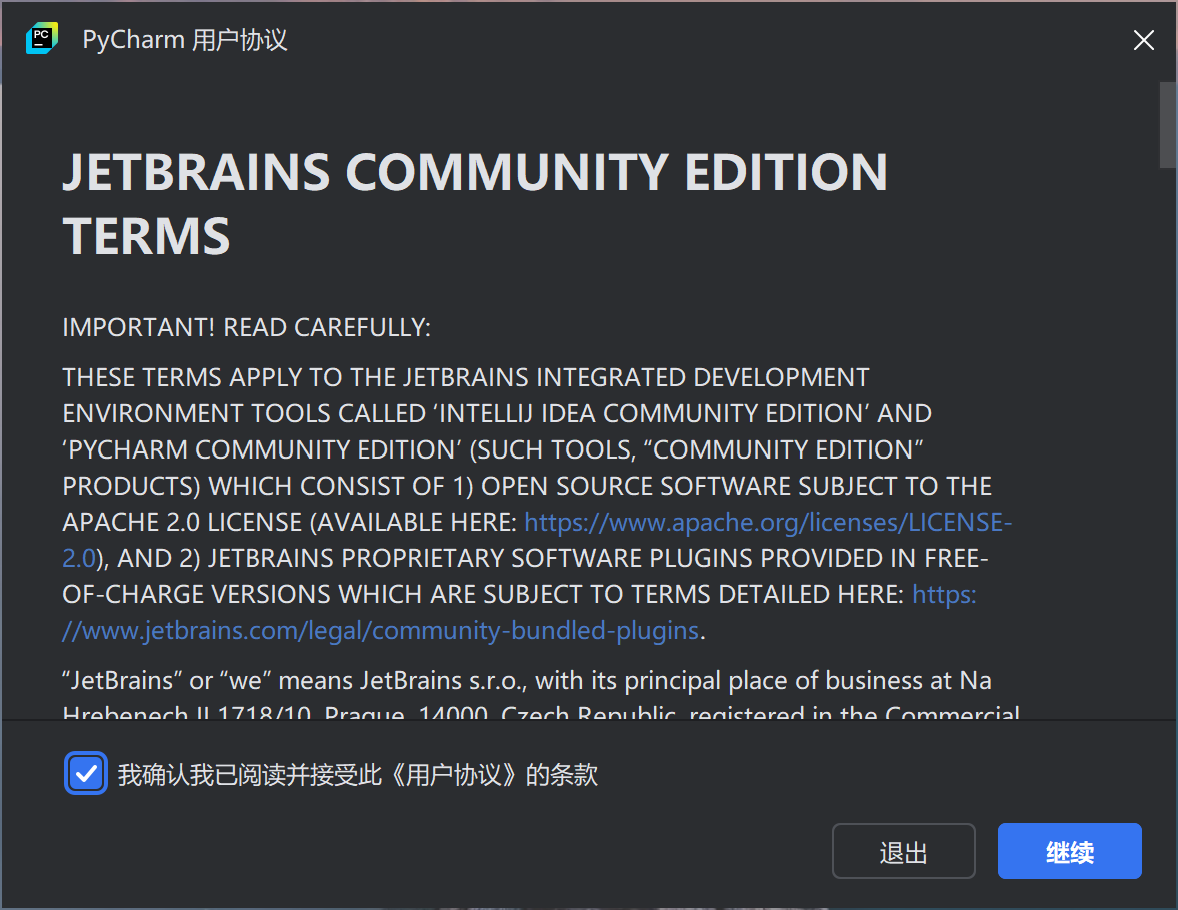Screen dimensions: 1178x910
Task: Open the community-bundled-plugins legal link
Action: coord(390,631)
